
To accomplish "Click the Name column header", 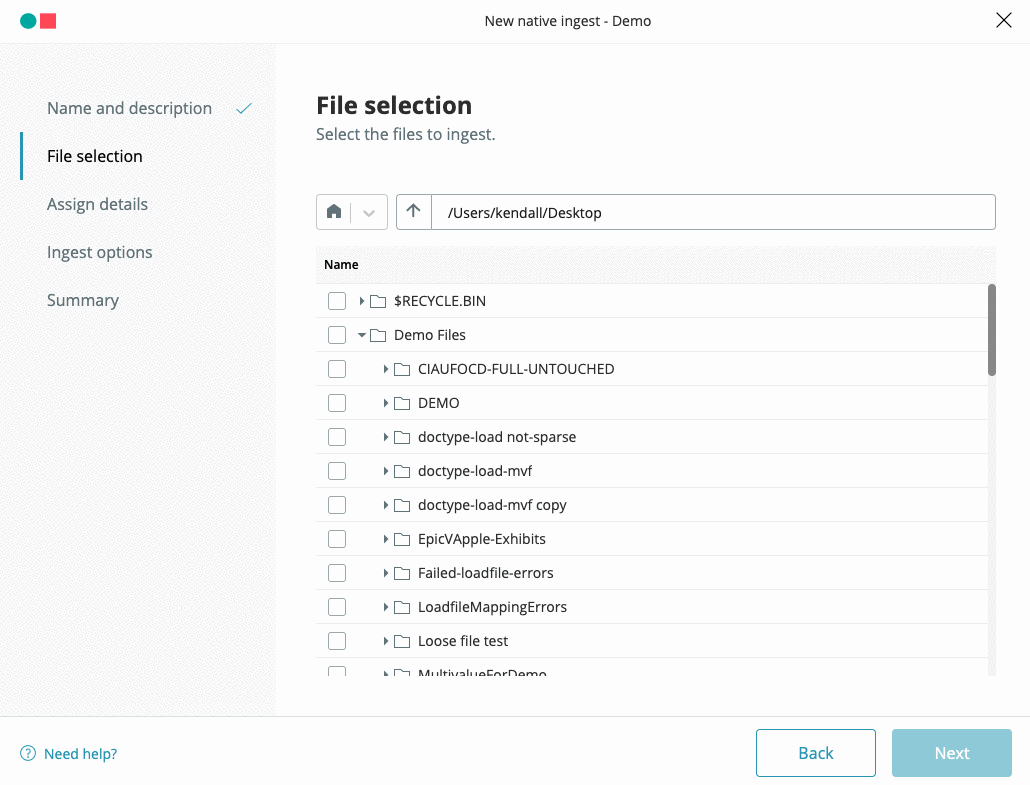I will tap(341, 265).
